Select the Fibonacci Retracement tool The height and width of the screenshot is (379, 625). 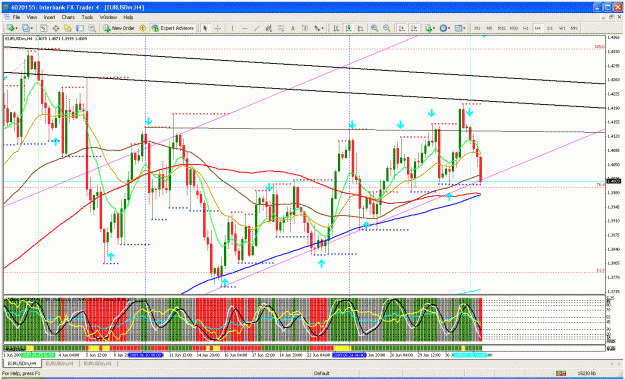coord(281,28)
